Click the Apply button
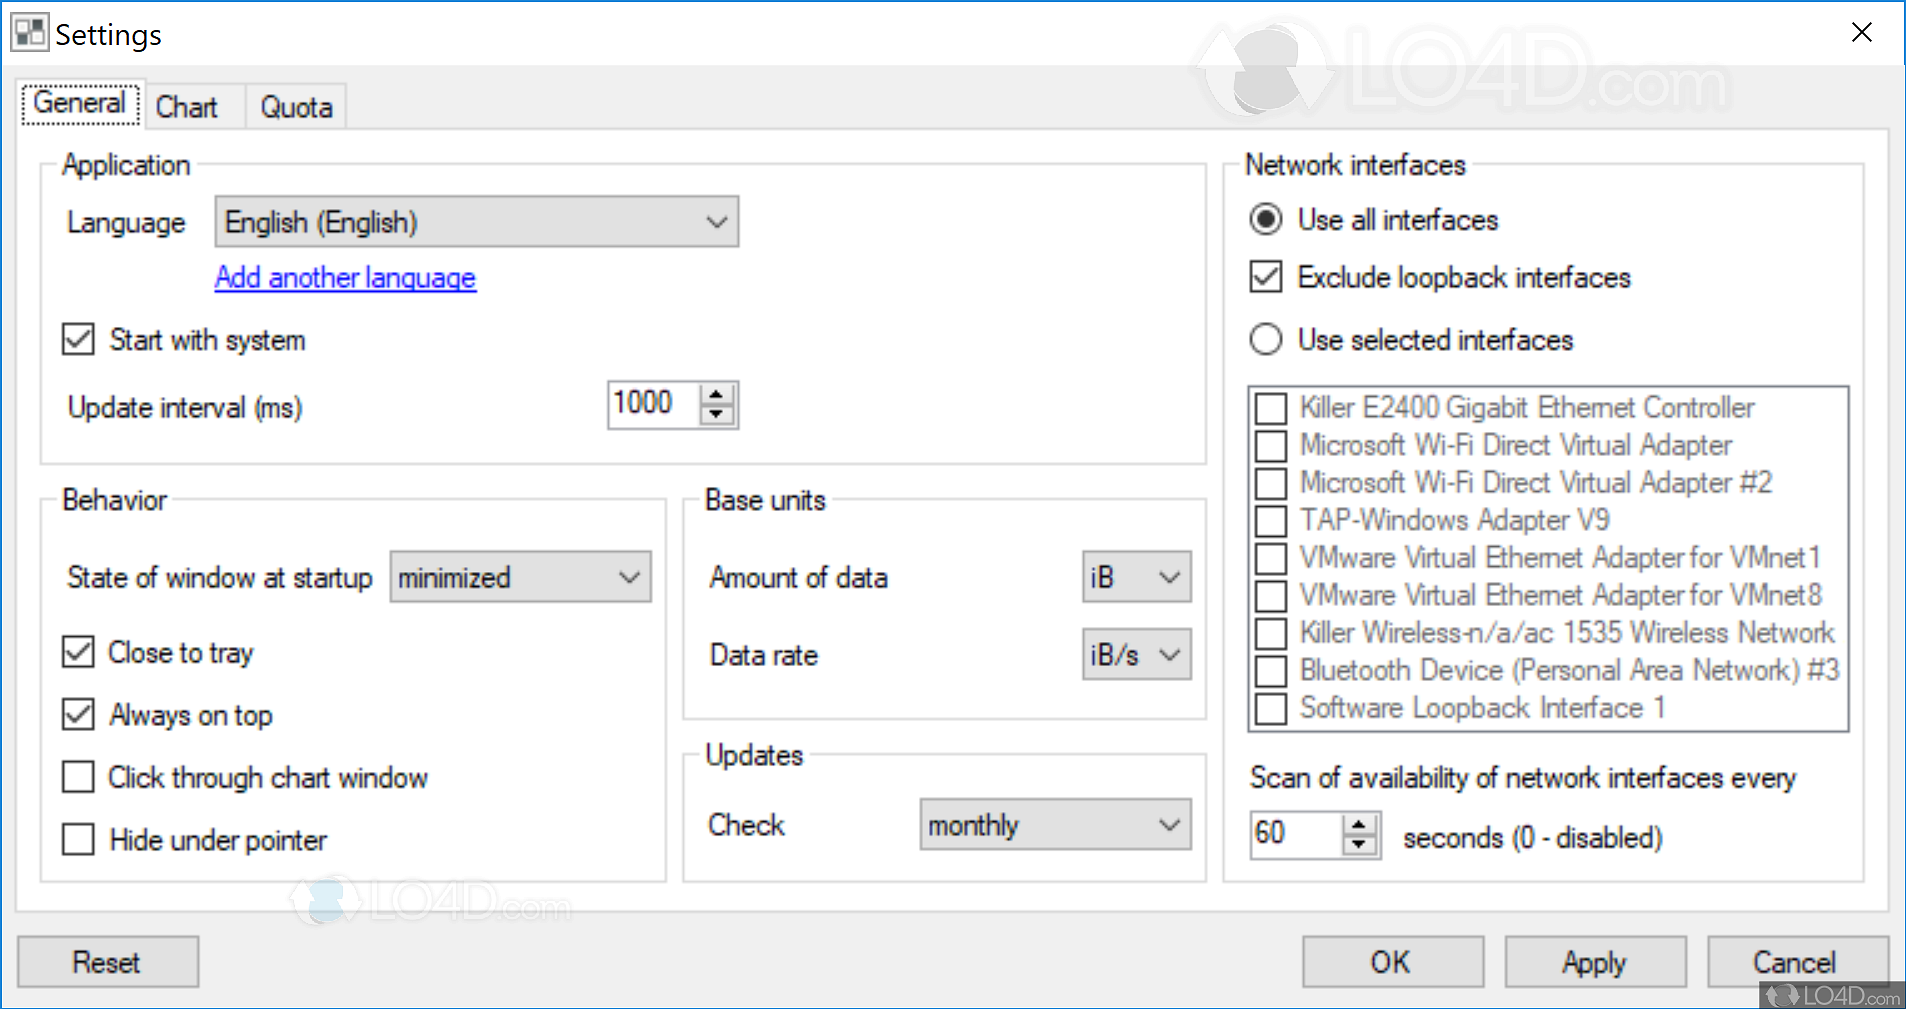 (1594, 961)
